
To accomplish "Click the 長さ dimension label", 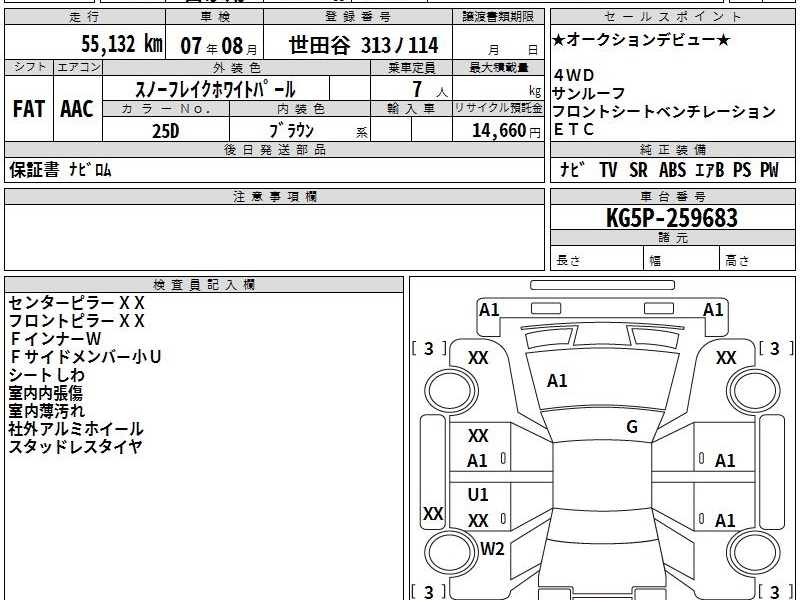I will [568, 261].
